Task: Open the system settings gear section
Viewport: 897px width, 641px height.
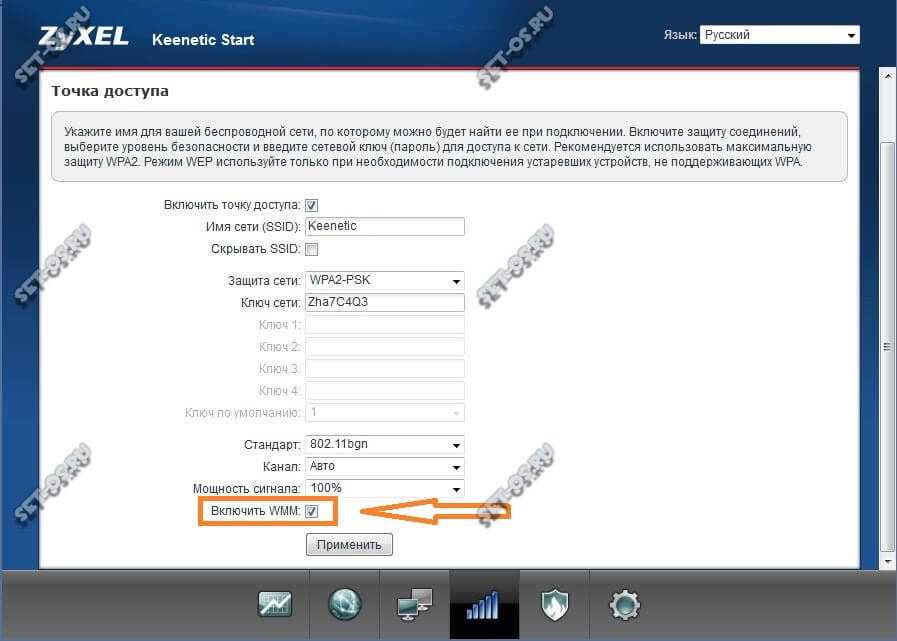Action: pyautogui.click(x=624, y=604)
